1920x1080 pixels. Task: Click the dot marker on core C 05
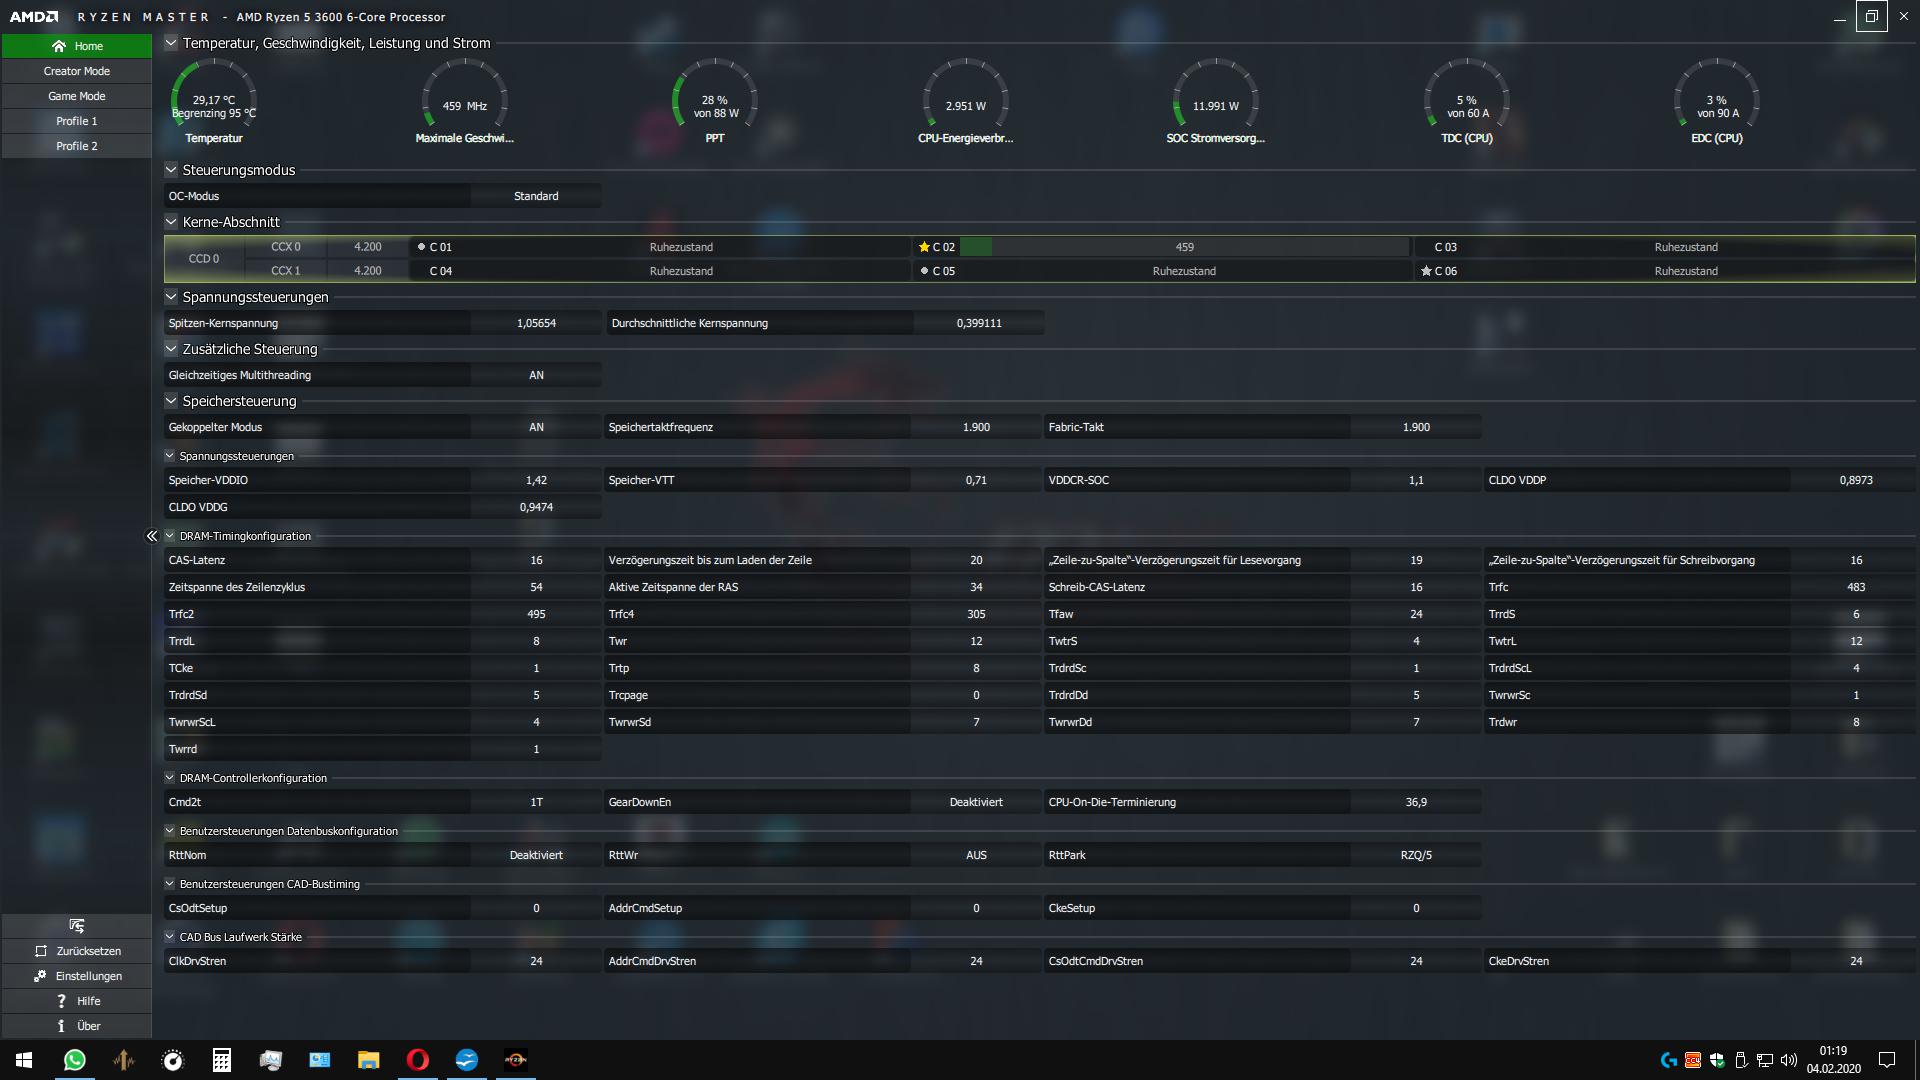924,270
